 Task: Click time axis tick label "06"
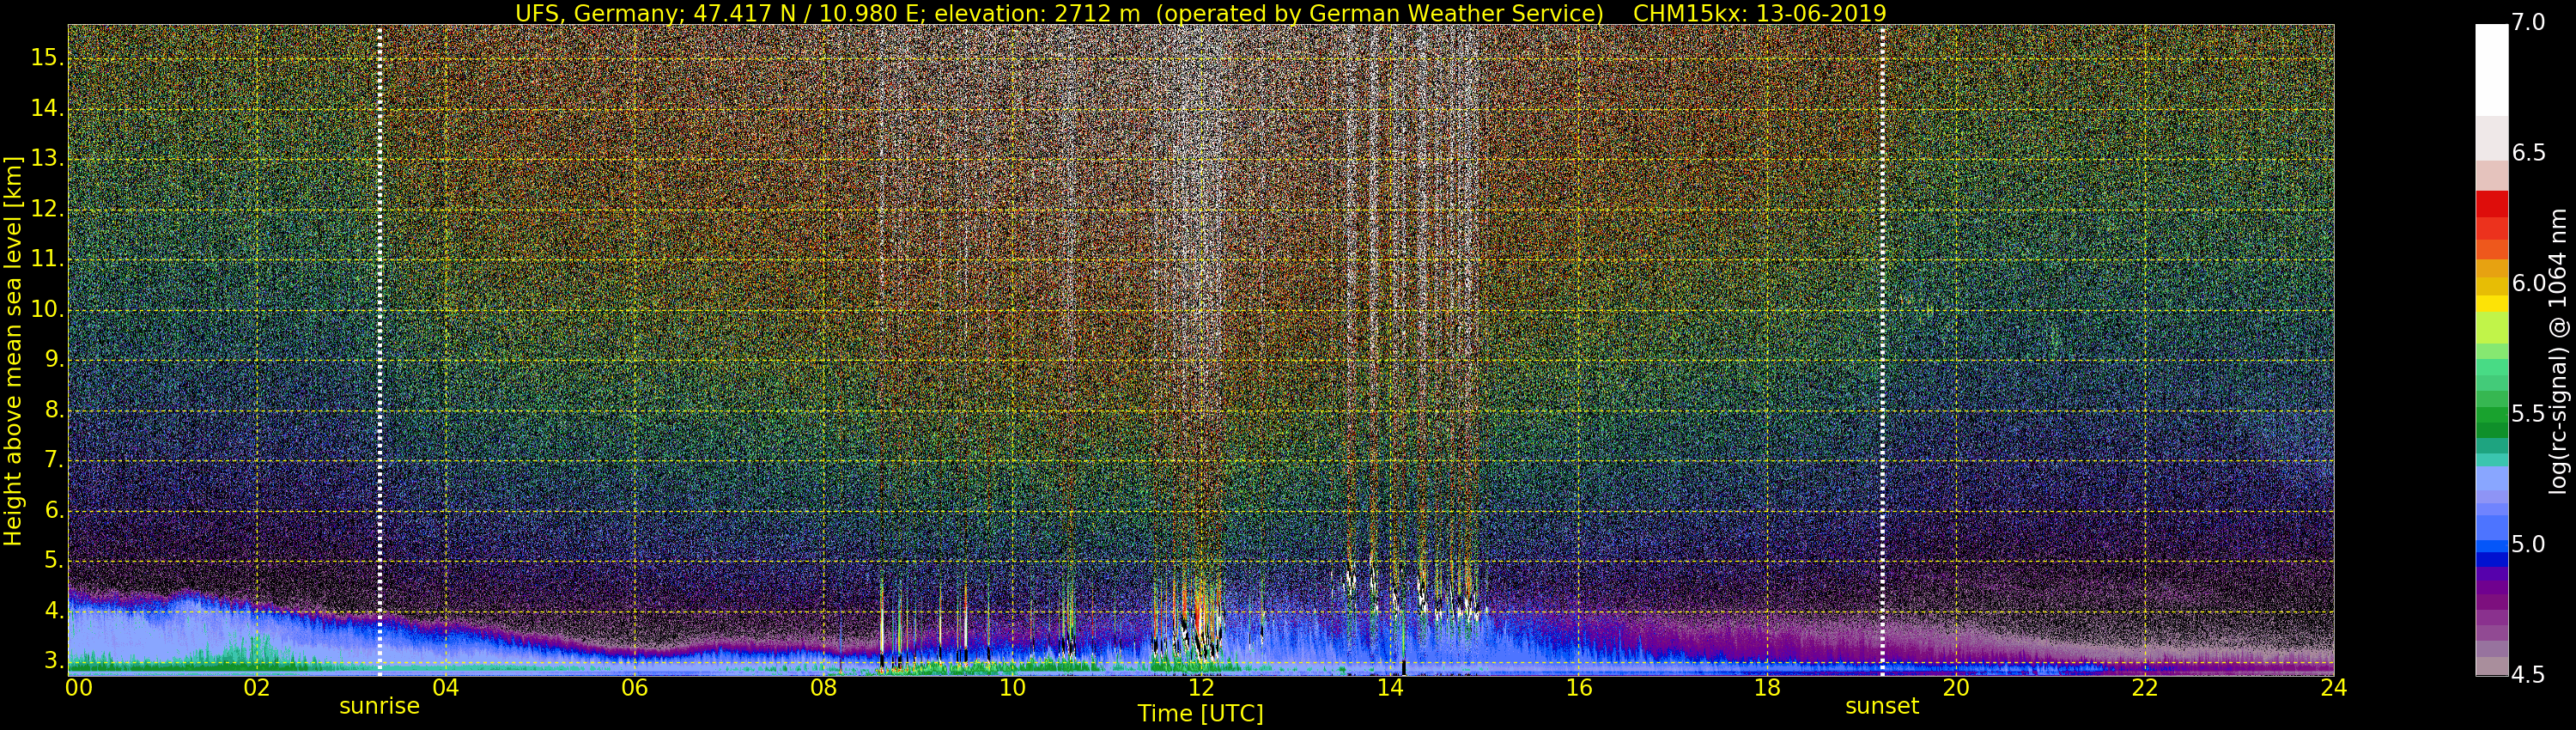(x=634, y=688)
